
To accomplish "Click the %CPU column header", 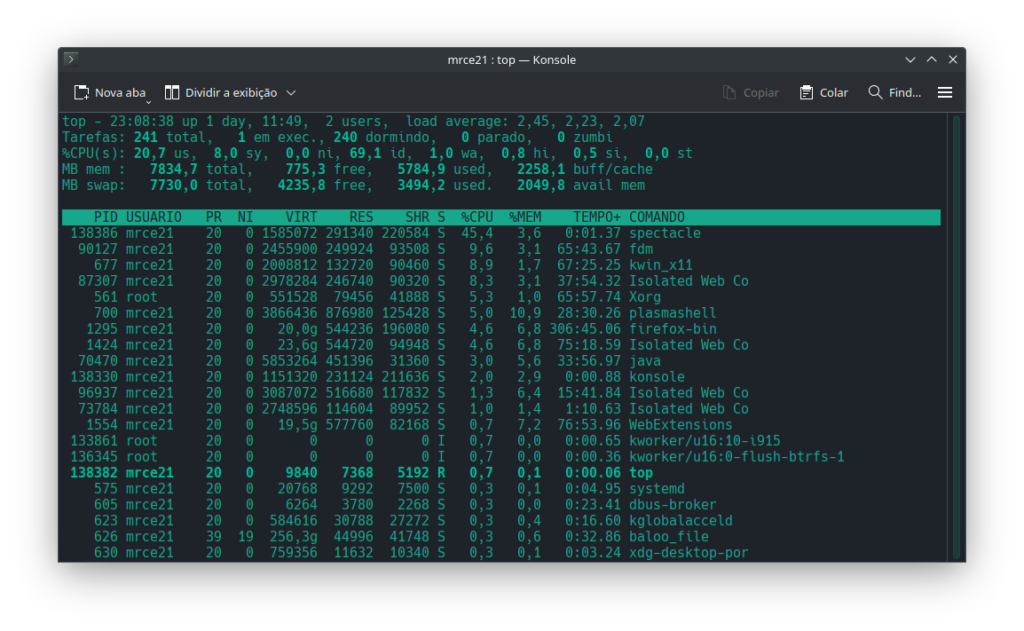I will (x=477, y=217).
